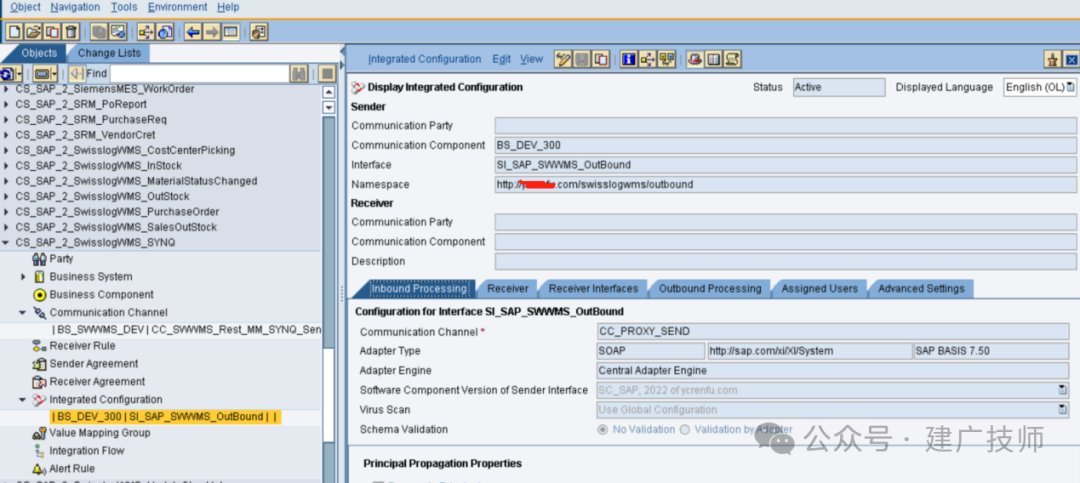This screenshot has height=483, width=1080.
Task: Open the Navigation menu
Action: click(x=75, y=7)
